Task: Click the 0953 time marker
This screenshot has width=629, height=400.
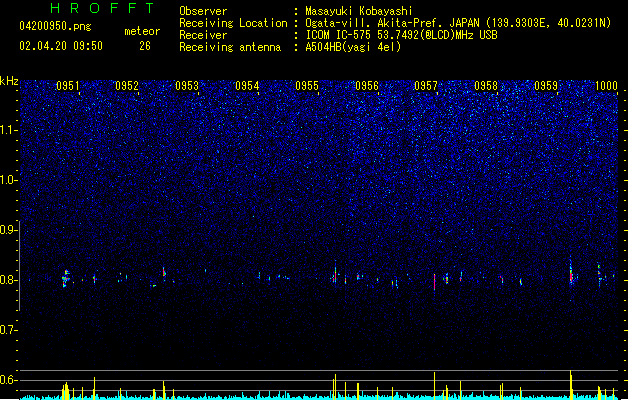Action: 187,85
